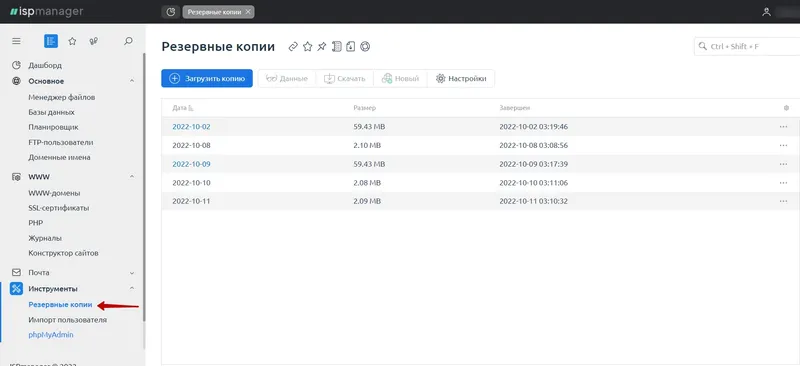Click the 59.43 MB size of 2022-10-02
Screen dimensions: 800x366
click(369, 127)
